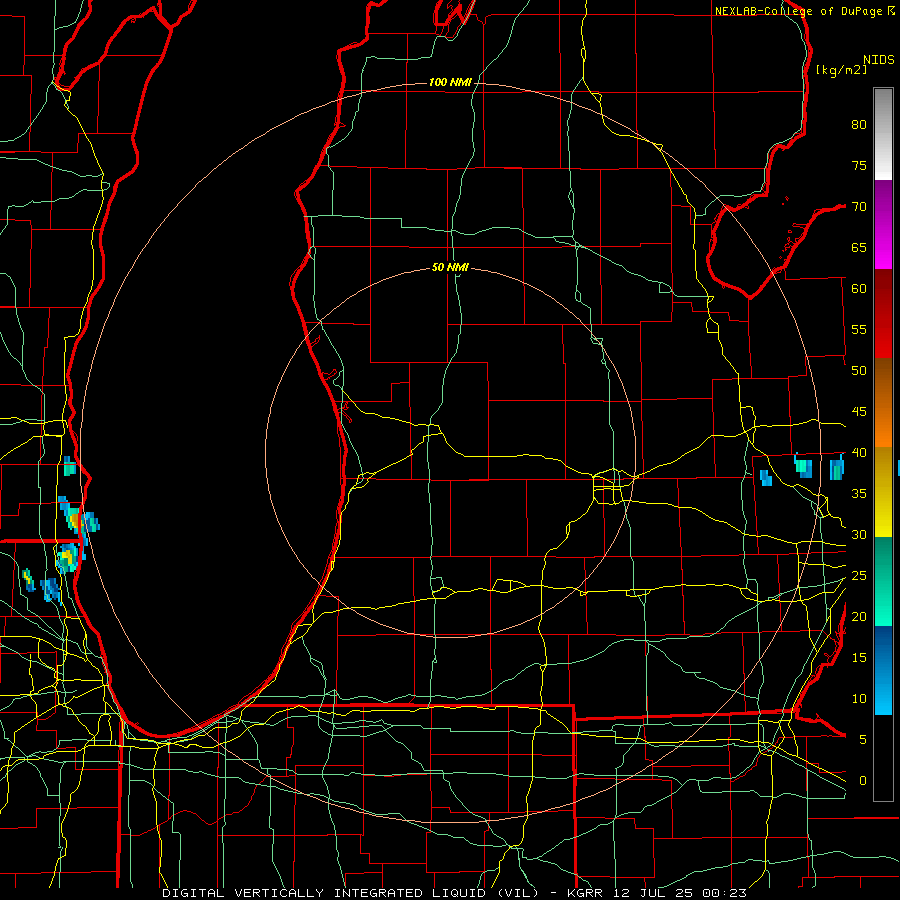Click the 15 value on the color scale
Screen dimensions: 900x900
[859, 658]
